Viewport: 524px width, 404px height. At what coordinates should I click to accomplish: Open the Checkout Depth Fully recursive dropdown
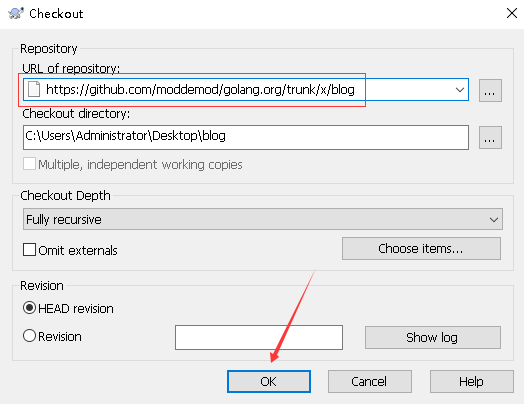pos(263,219)
